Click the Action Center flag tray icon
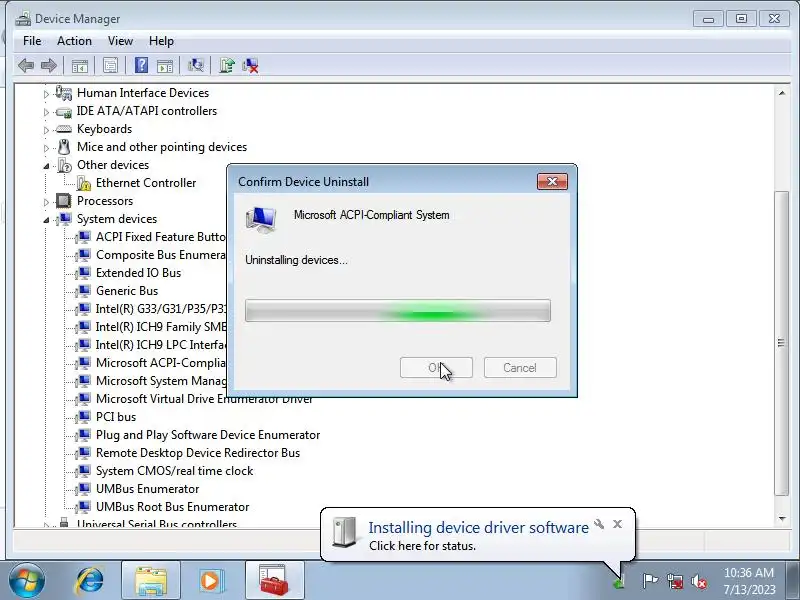This screenshot has height=600, width=800. pos(650,581)
